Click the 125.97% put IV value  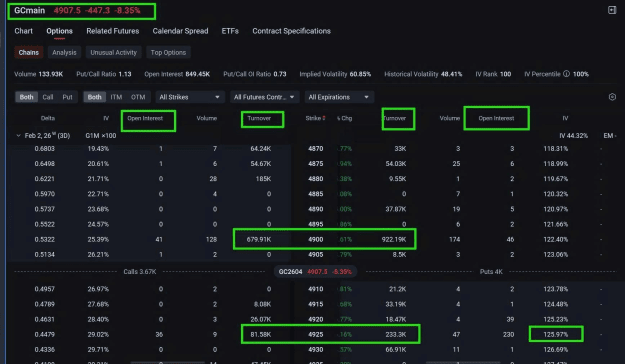click(556, 334)
